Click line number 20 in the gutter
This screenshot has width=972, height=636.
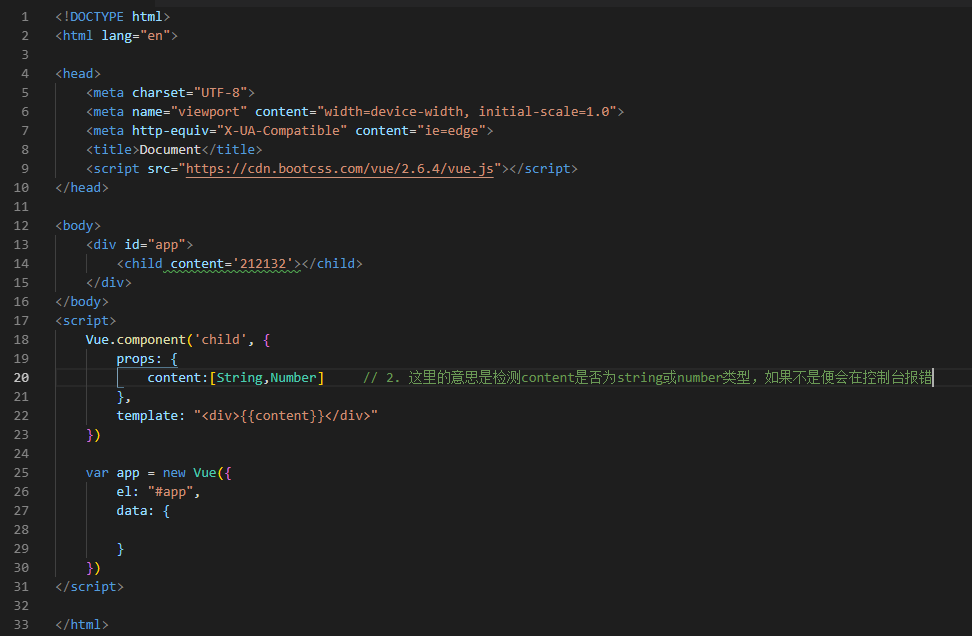click(x=21, y=378)
